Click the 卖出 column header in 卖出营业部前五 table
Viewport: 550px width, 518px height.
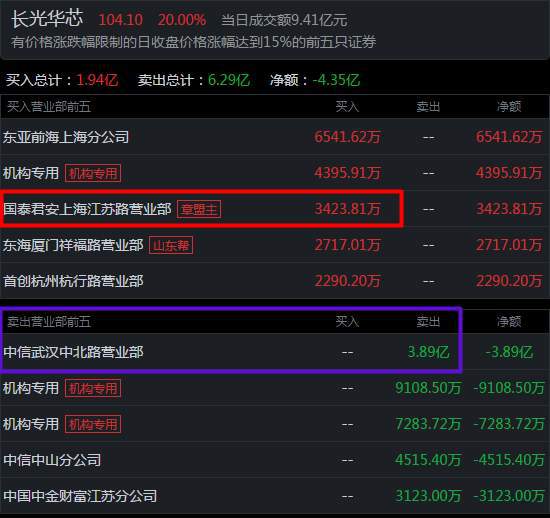click(428, 321)
